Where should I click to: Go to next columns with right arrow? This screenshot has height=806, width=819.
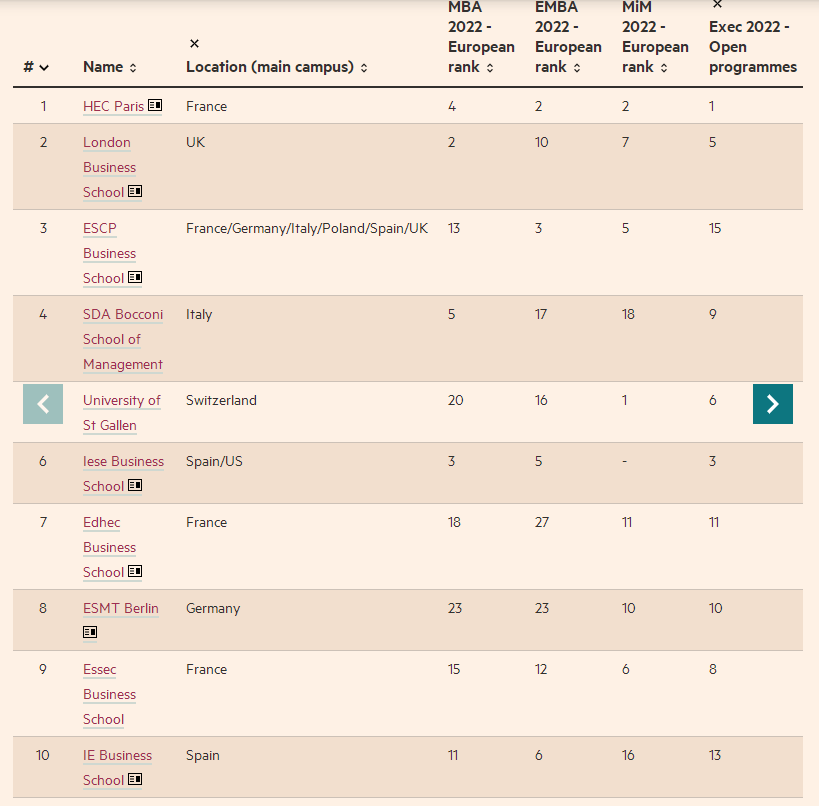tap(773, 404)
